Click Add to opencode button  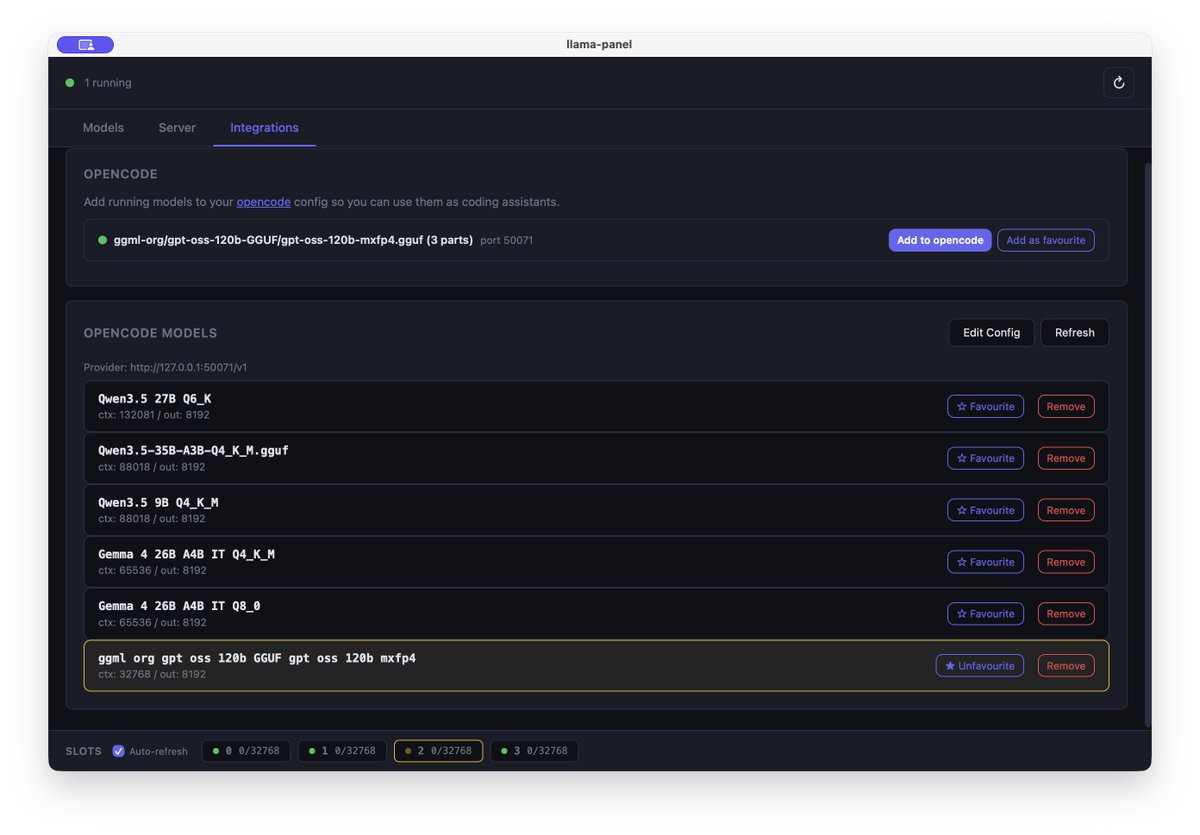(940, 240)
